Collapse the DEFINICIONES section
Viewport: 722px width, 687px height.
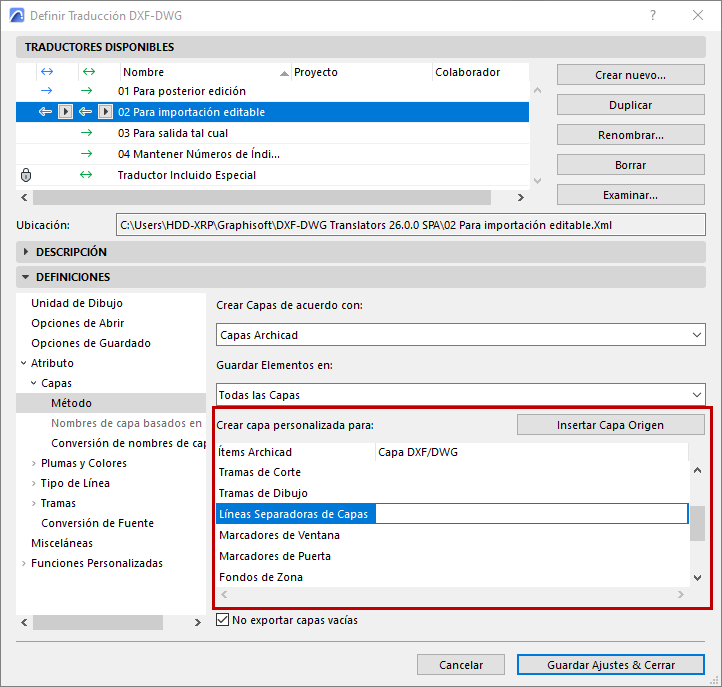[26, 277]
